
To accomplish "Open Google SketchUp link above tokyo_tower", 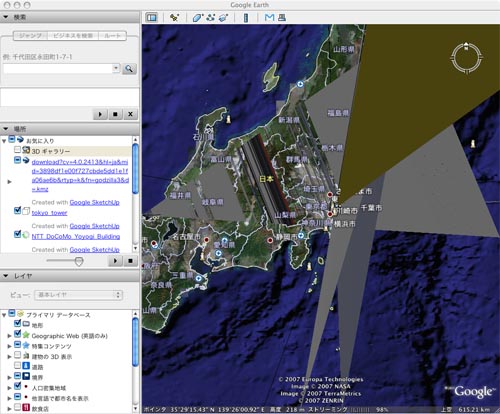I will pyautogui.click(x=94, y=202).
